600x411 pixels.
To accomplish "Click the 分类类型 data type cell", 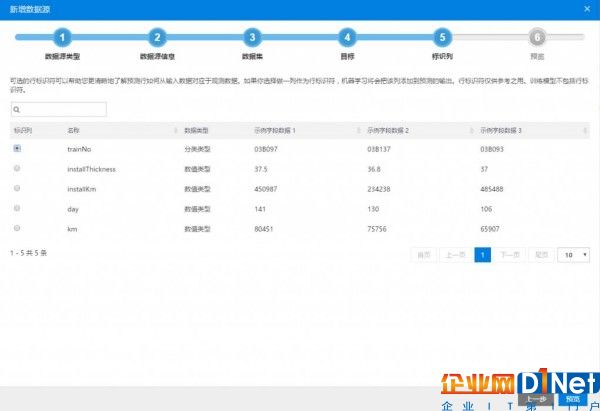I will tap(197, 149).
